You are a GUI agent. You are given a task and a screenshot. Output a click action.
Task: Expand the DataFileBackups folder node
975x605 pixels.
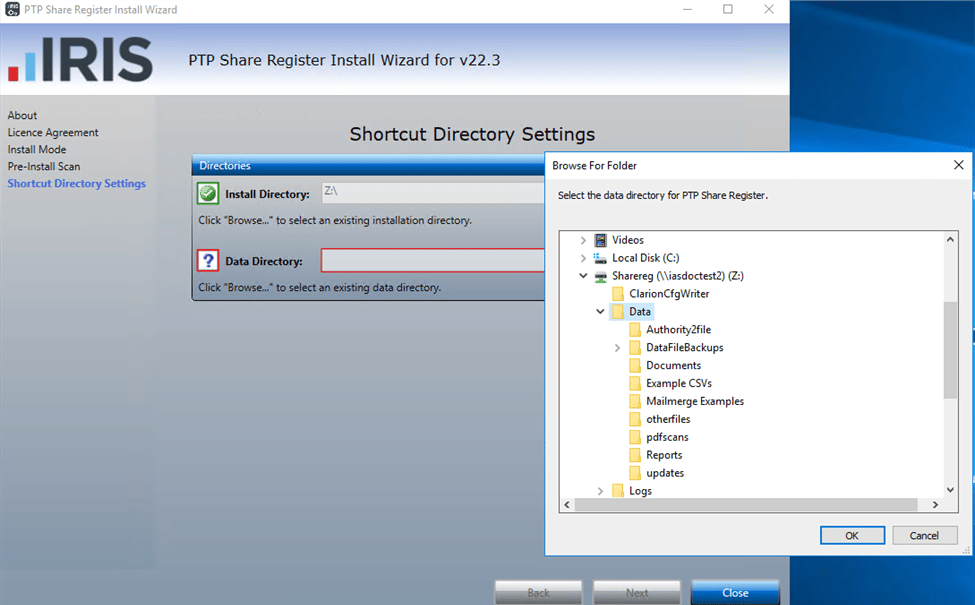pyautogui.click(x=617, y=348)
